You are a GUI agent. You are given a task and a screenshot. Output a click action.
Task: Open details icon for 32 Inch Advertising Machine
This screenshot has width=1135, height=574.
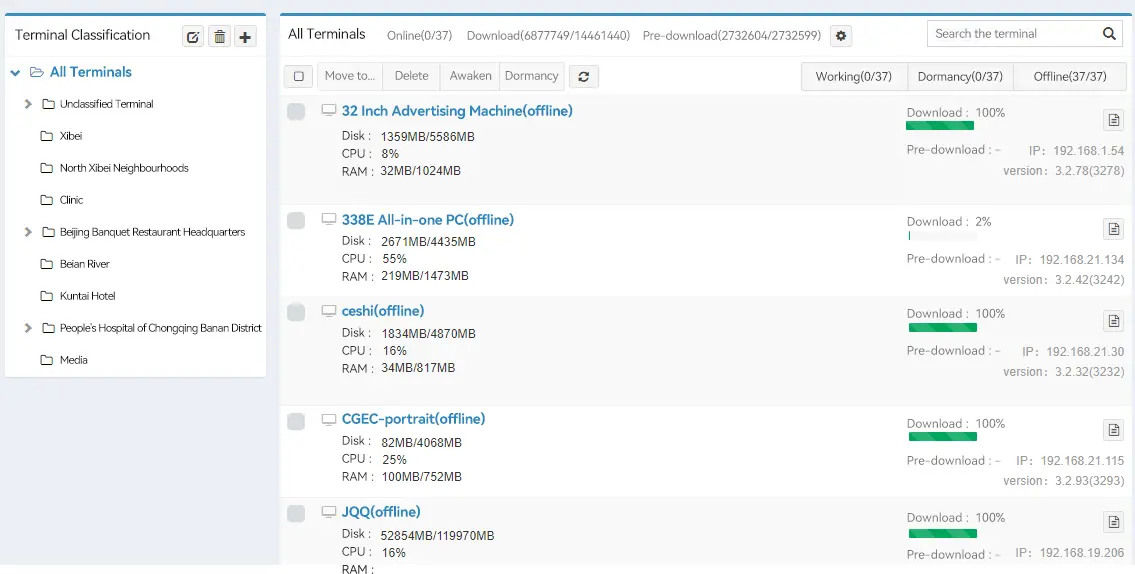pos(1113,120)
